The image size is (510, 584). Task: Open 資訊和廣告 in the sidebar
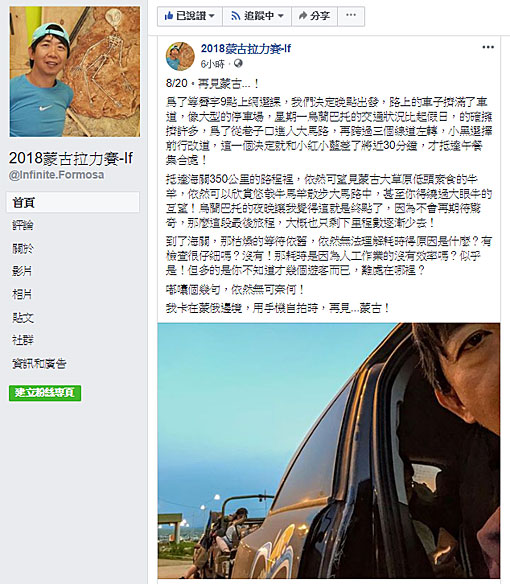(x=39, y=364)
